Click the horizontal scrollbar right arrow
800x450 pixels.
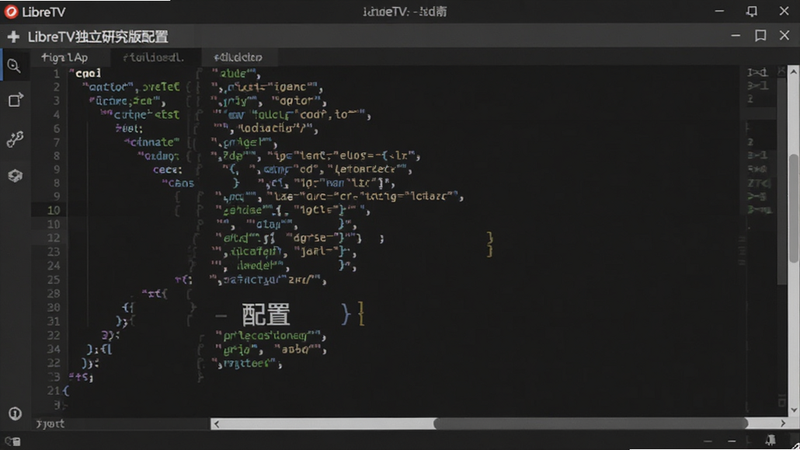(x=783, y=423)
